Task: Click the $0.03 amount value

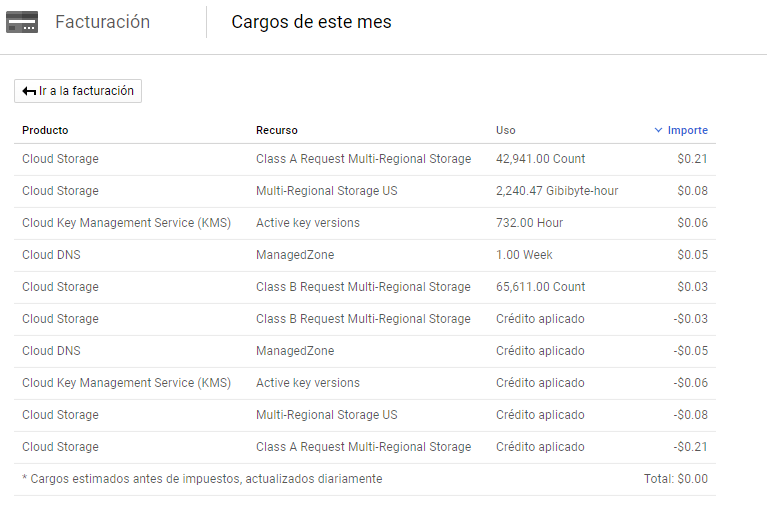Action: tap(692, 287)
